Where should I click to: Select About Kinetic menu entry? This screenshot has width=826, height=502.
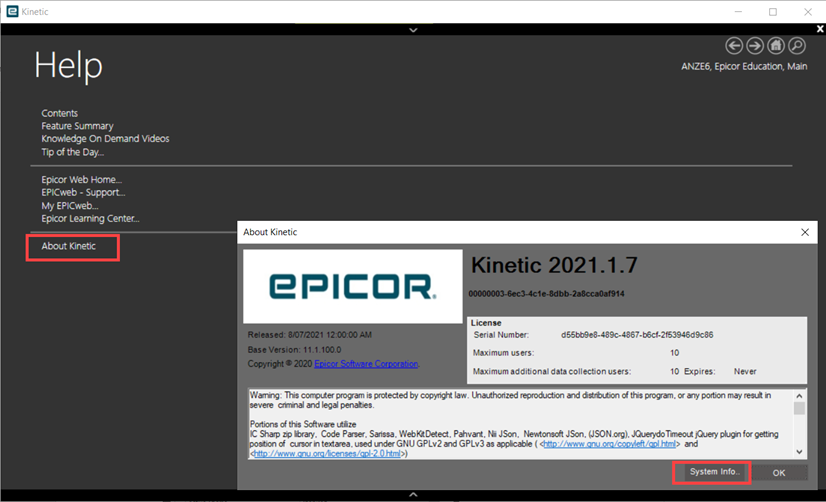(68, 246)
